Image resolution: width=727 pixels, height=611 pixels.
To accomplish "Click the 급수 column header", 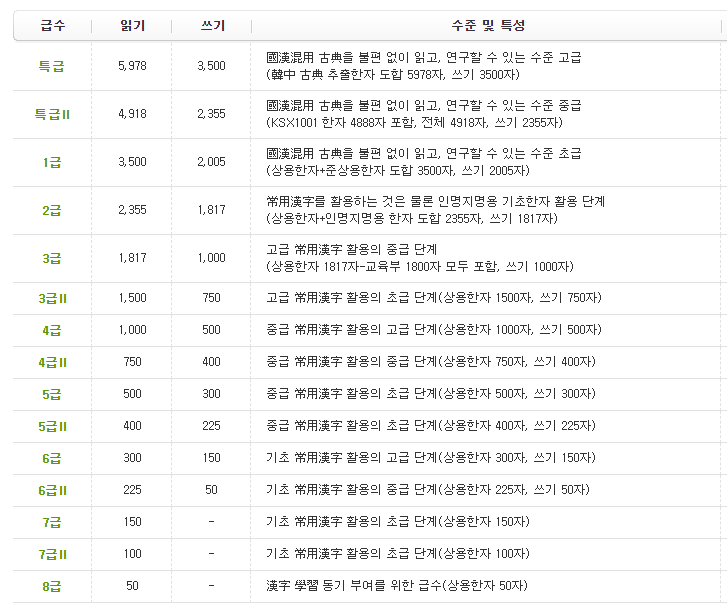I will [x=52, y=25].
